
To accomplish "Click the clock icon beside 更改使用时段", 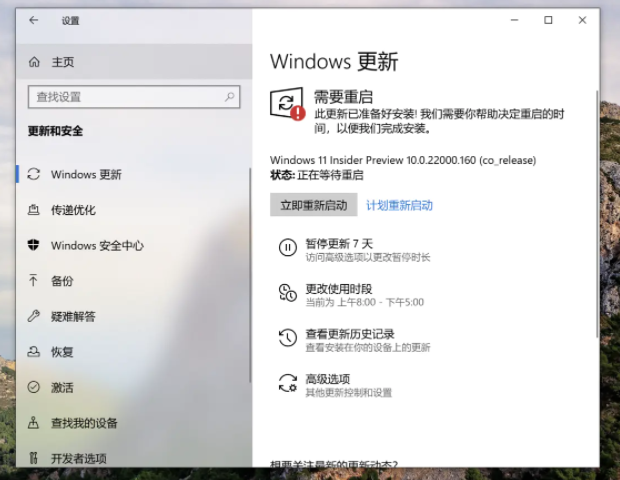I will 287,293.
